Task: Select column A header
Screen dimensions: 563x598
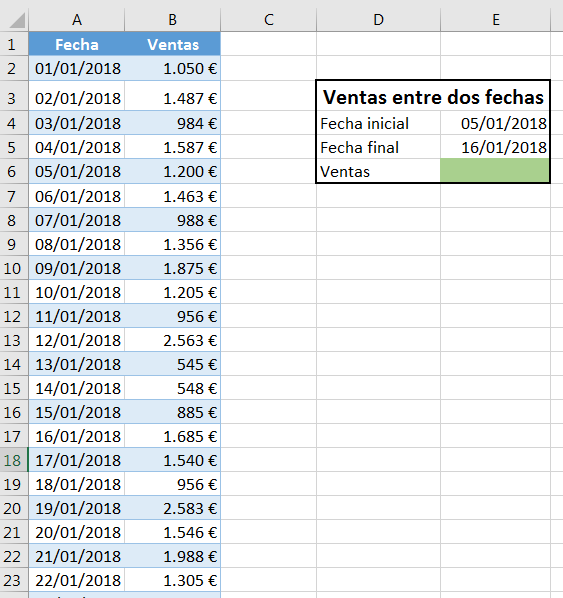Action: 77,19
